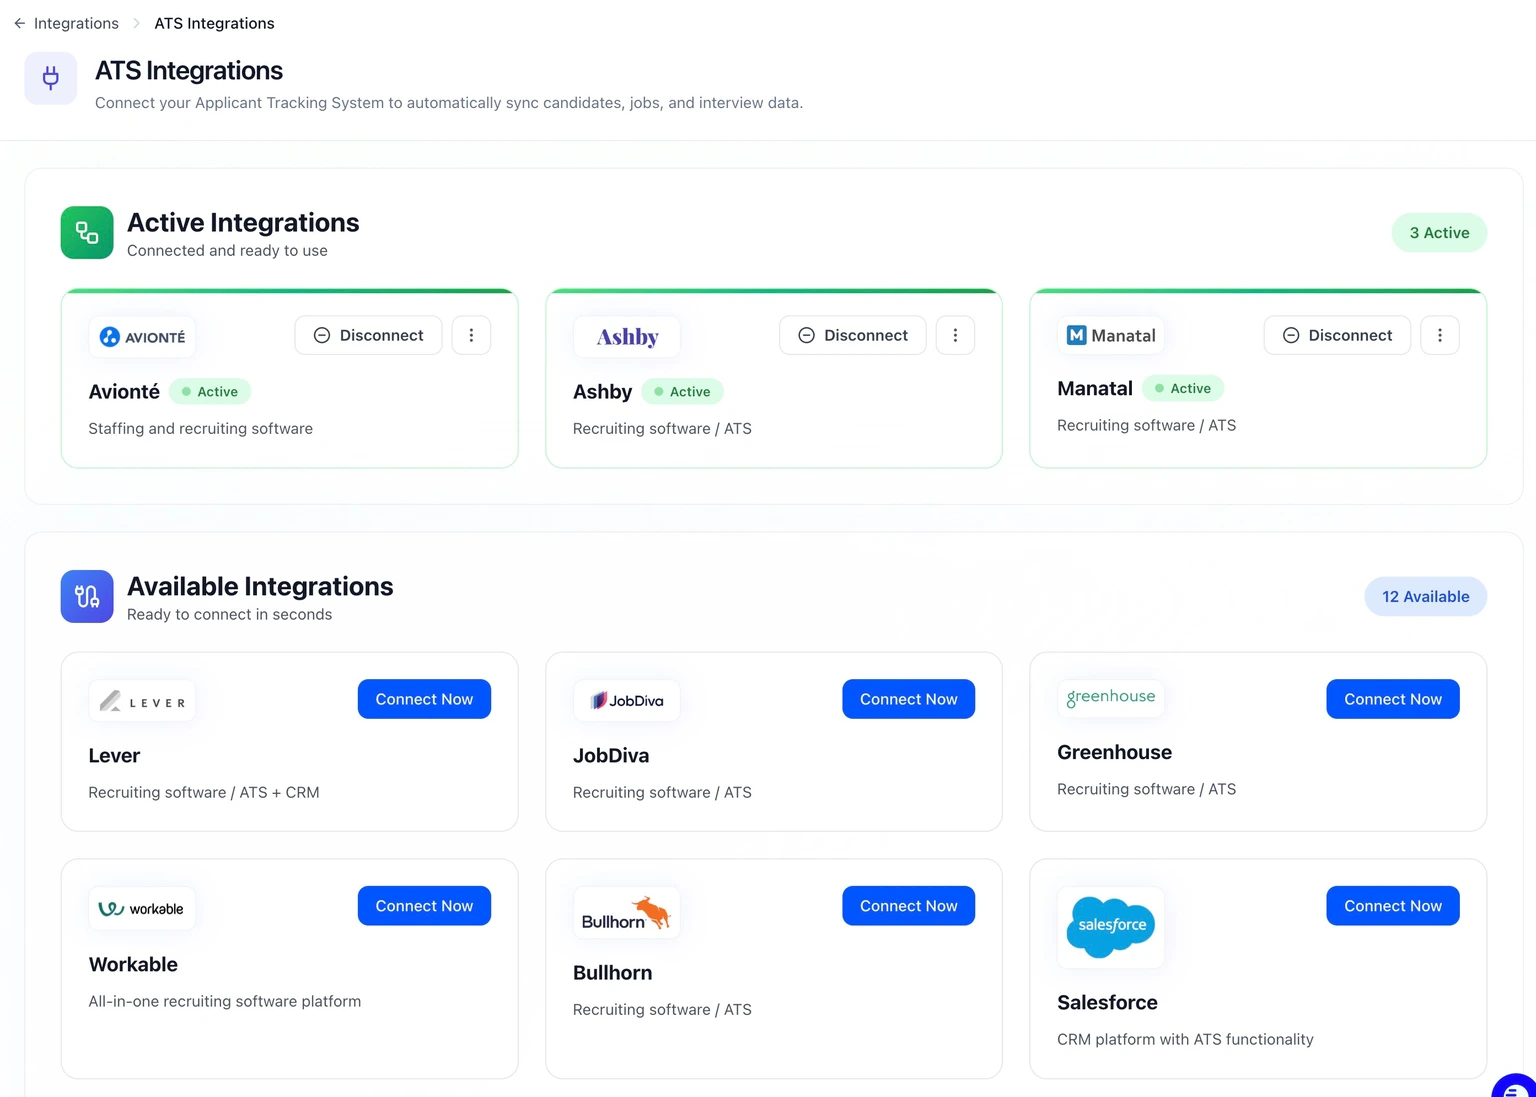Click the Greenhouse card title
The image size is (1536, 1097).
point(1114,752)
